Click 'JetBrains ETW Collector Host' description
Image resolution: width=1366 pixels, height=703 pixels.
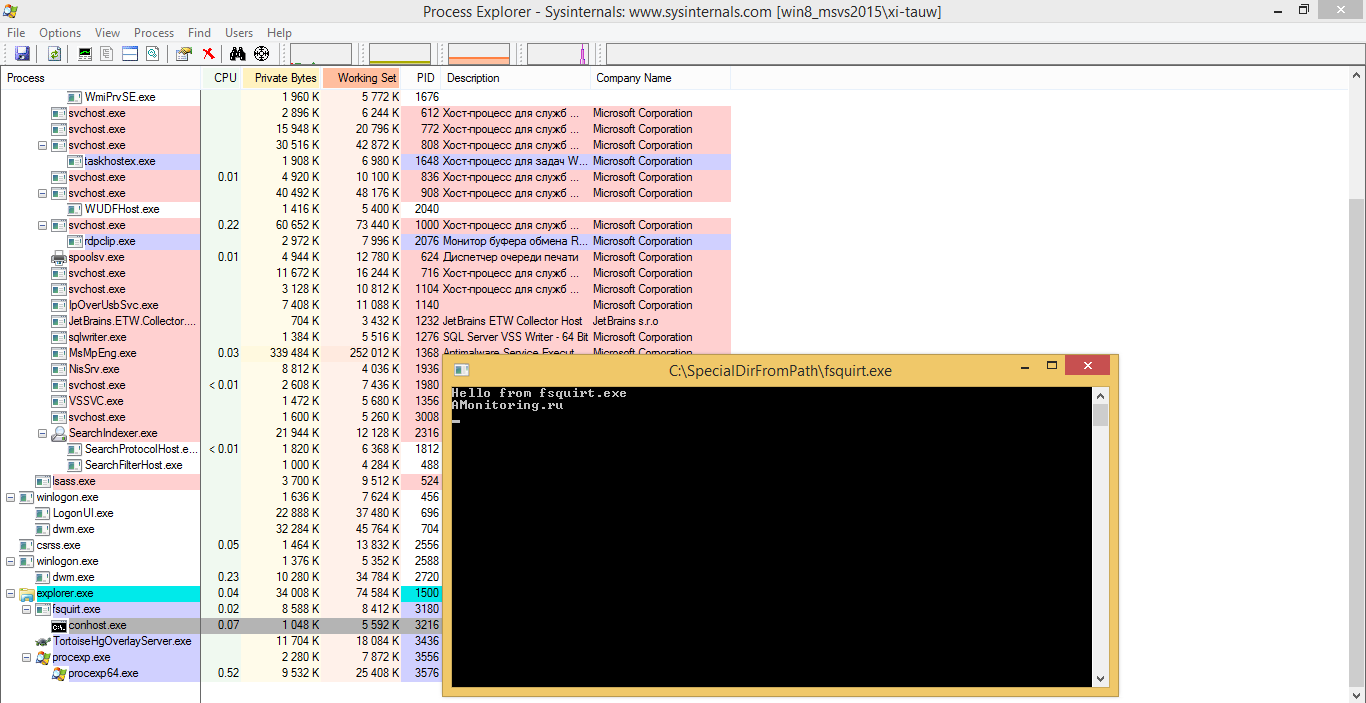(x=513, y=321)
